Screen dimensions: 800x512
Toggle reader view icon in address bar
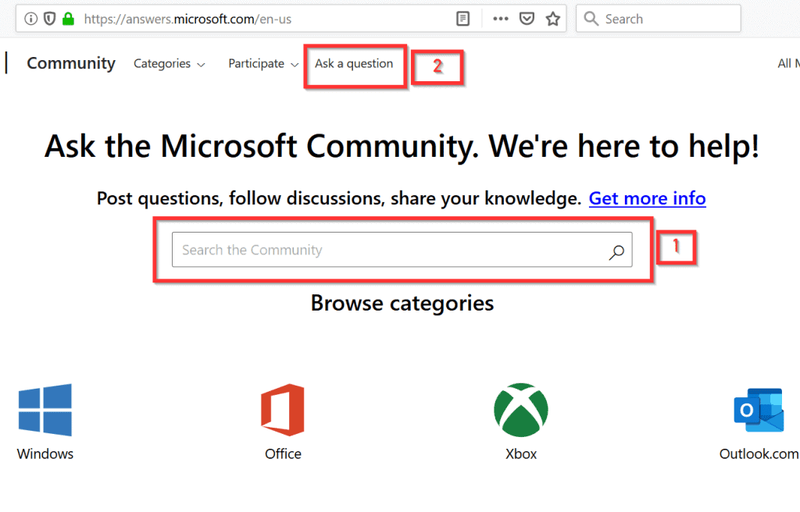tap(463, 19)
